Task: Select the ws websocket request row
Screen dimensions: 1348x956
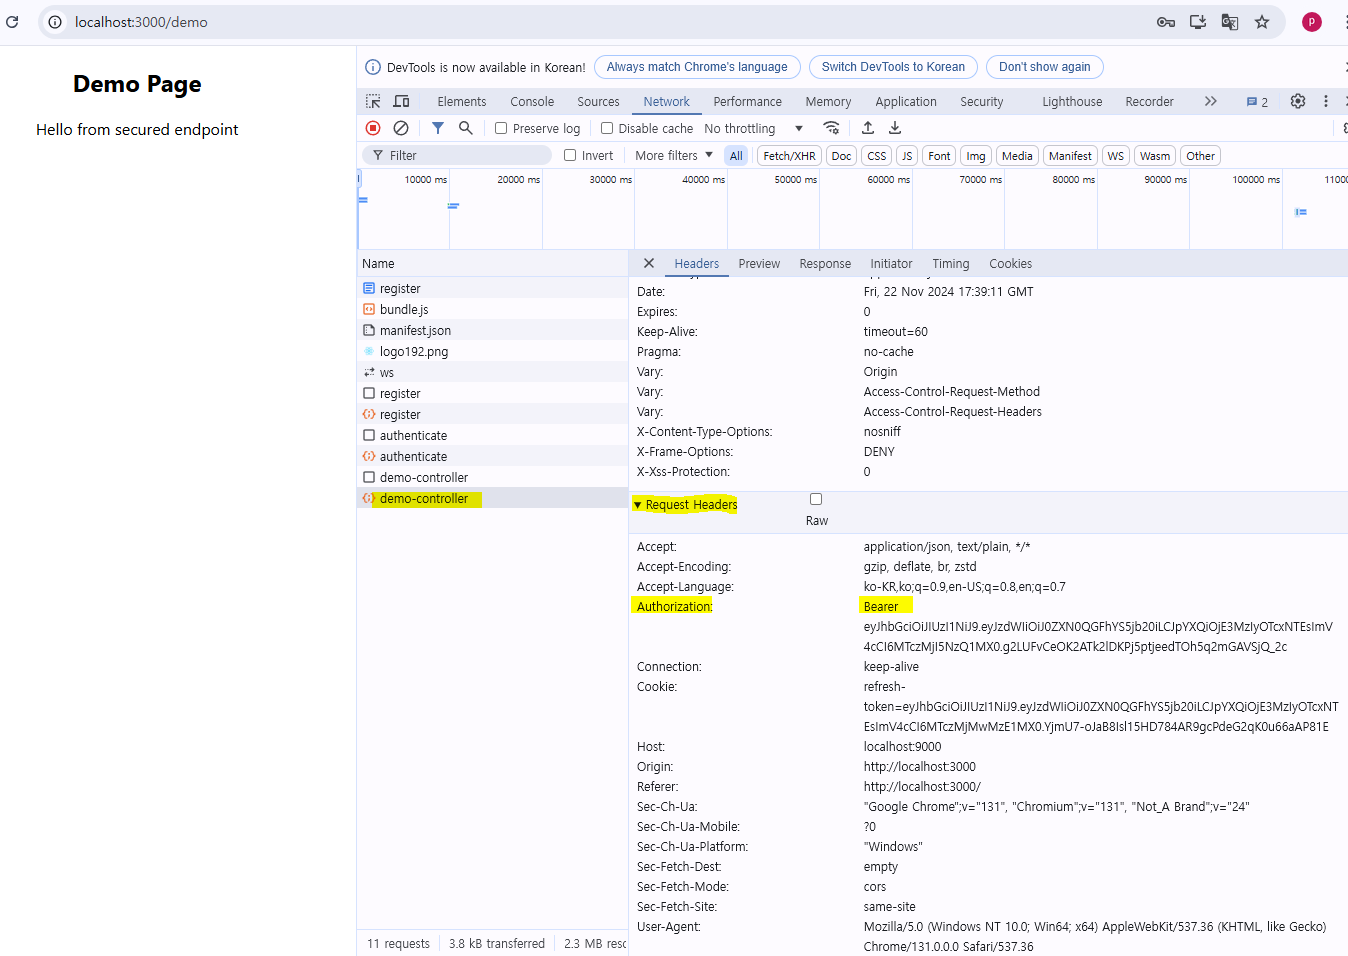Action: pos(492,372)
